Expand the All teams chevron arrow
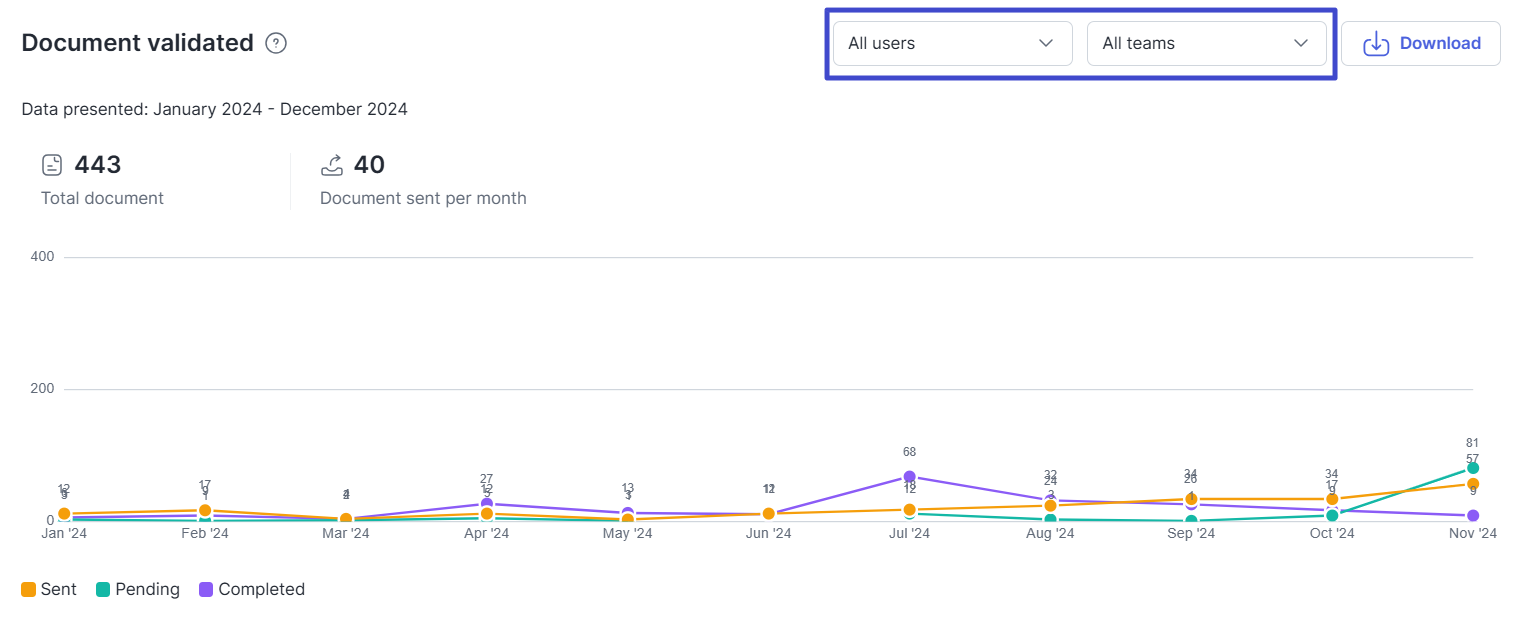Viewport: 1520px width, 620px height. pos(1300,43)
